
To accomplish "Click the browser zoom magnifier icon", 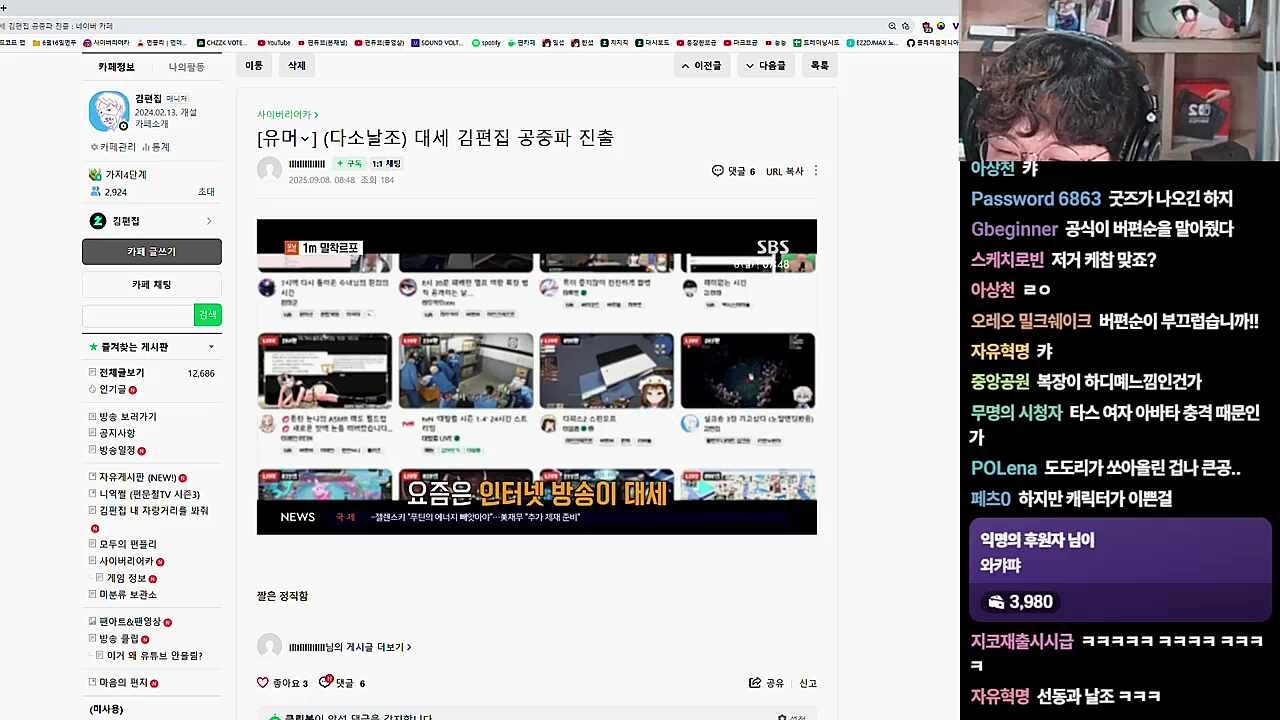I will (892, 26).
